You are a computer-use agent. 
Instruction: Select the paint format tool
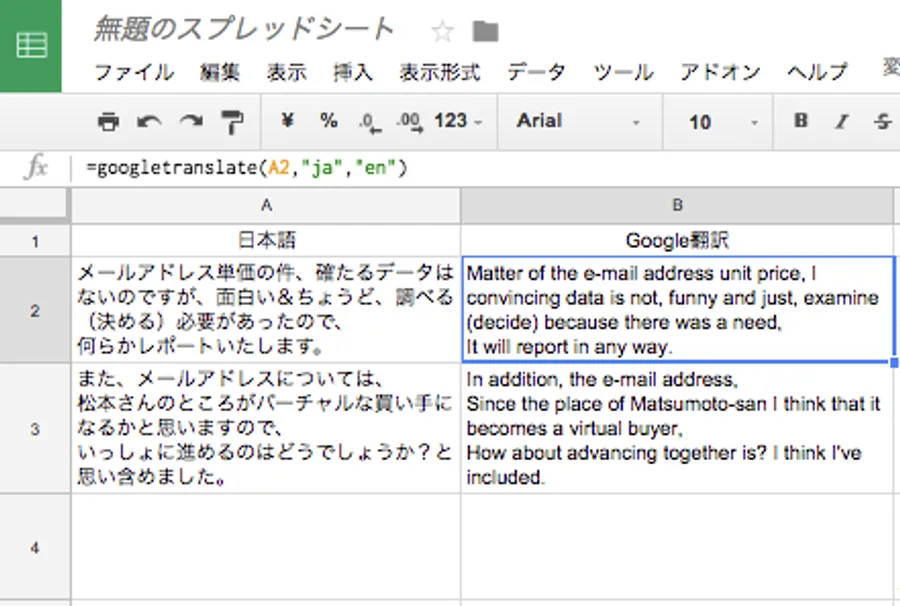(232, 122)
